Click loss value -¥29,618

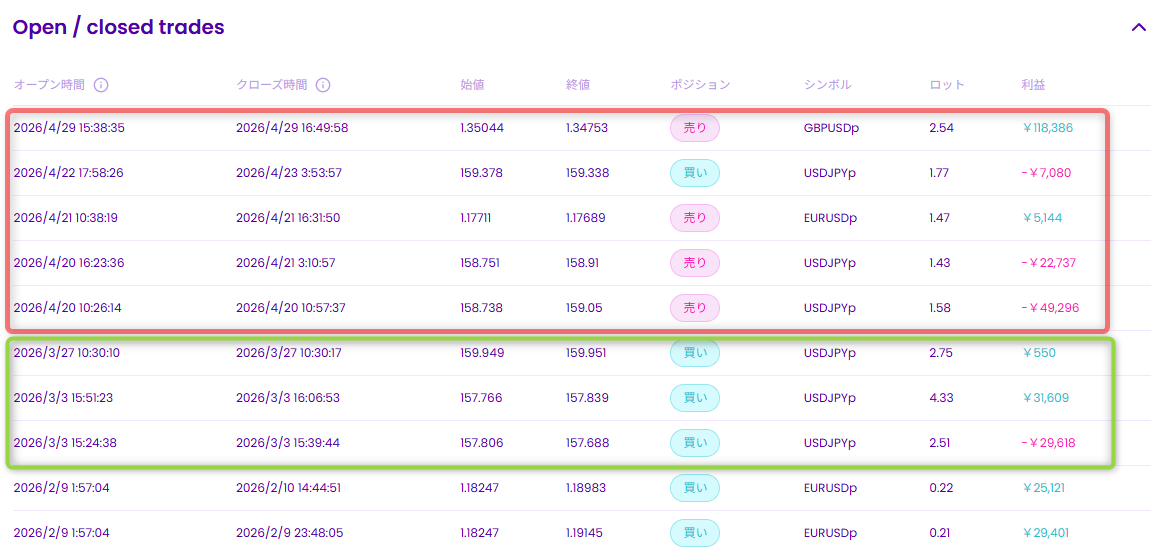[1048, 442]
